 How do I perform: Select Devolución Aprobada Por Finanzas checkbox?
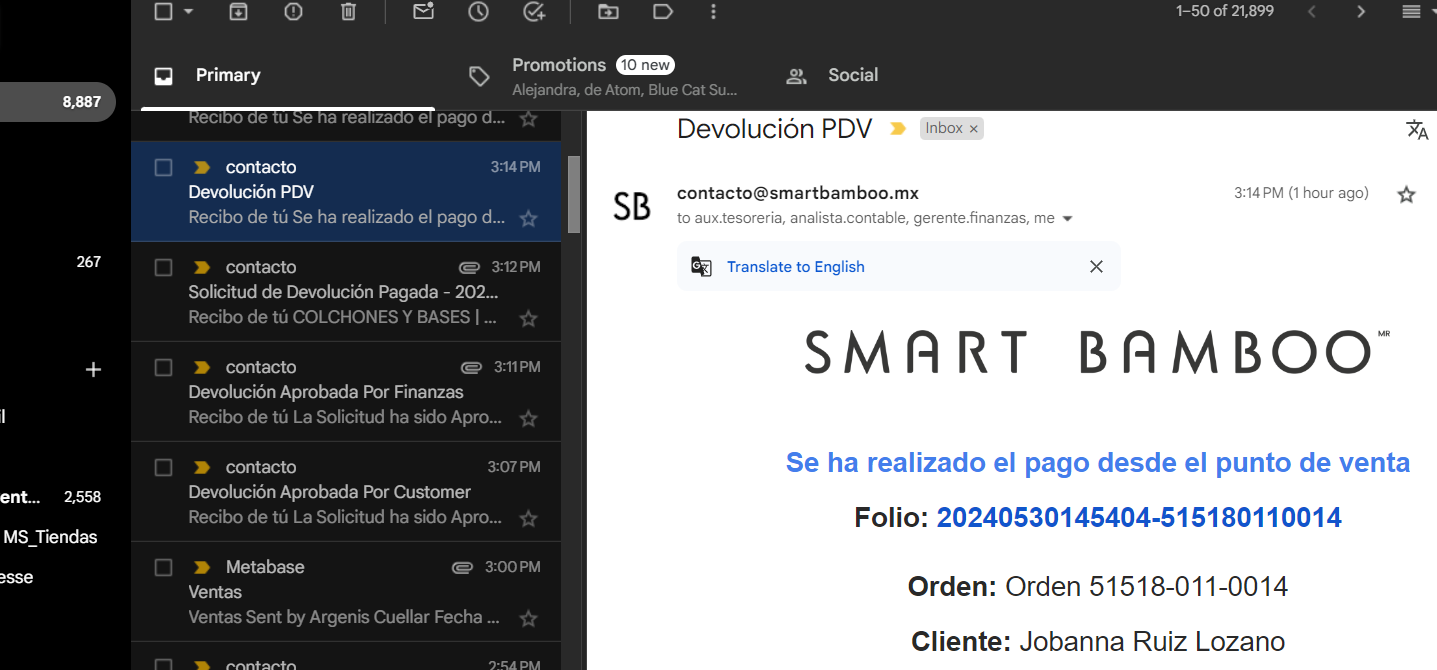164,367
